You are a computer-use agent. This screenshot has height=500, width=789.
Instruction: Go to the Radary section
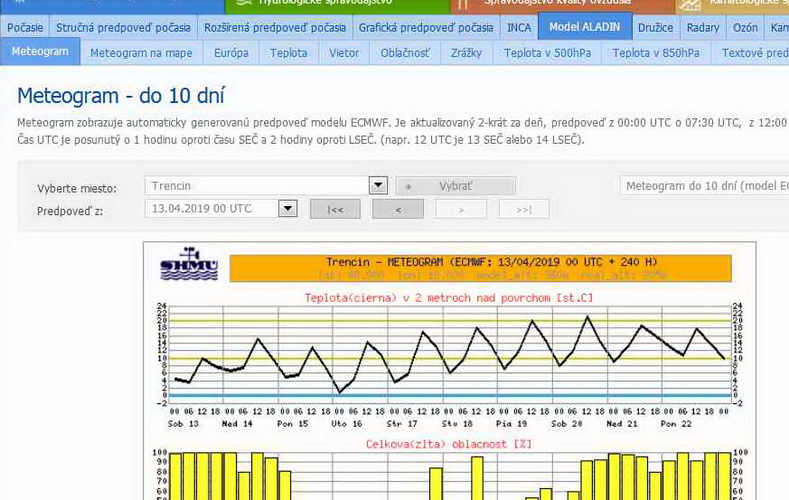(703, 27)
